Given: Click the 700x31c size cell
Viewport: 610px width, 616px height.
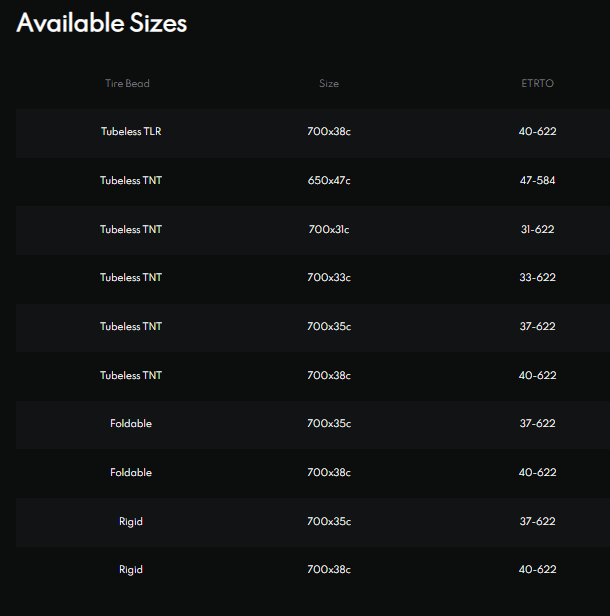Looking at the screenshot, I should [329, 230].
